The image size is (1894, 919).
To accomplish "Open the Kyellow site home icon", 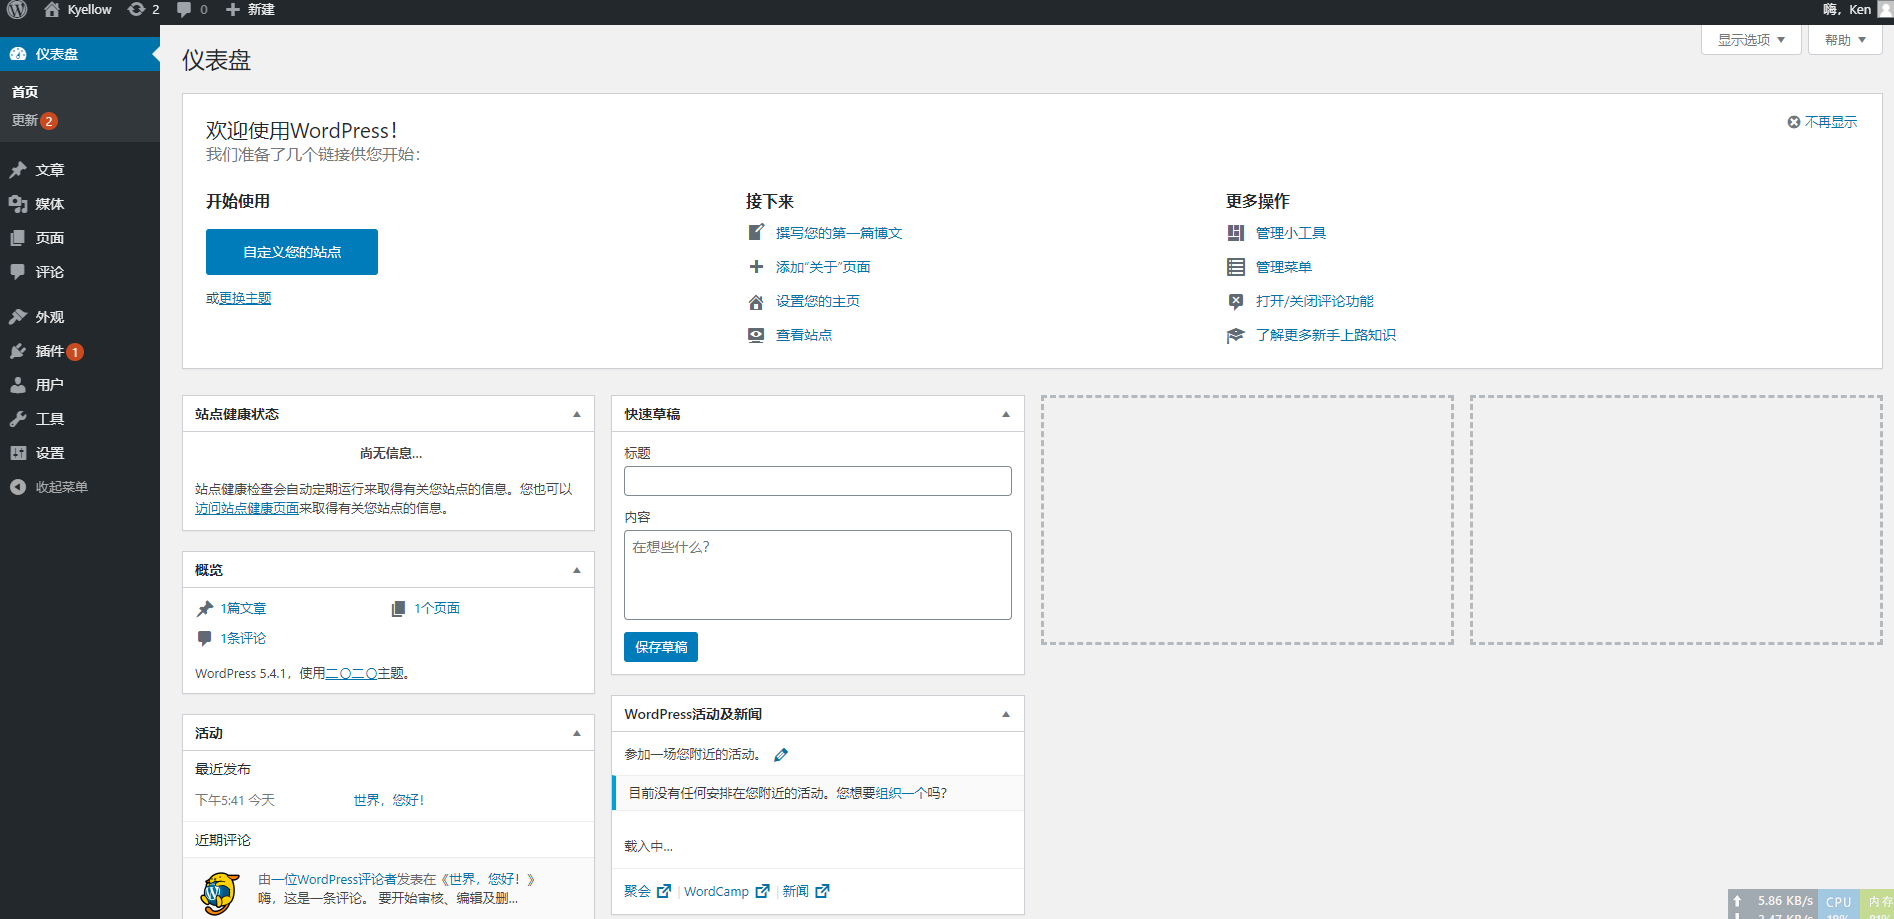I will 52,10.
